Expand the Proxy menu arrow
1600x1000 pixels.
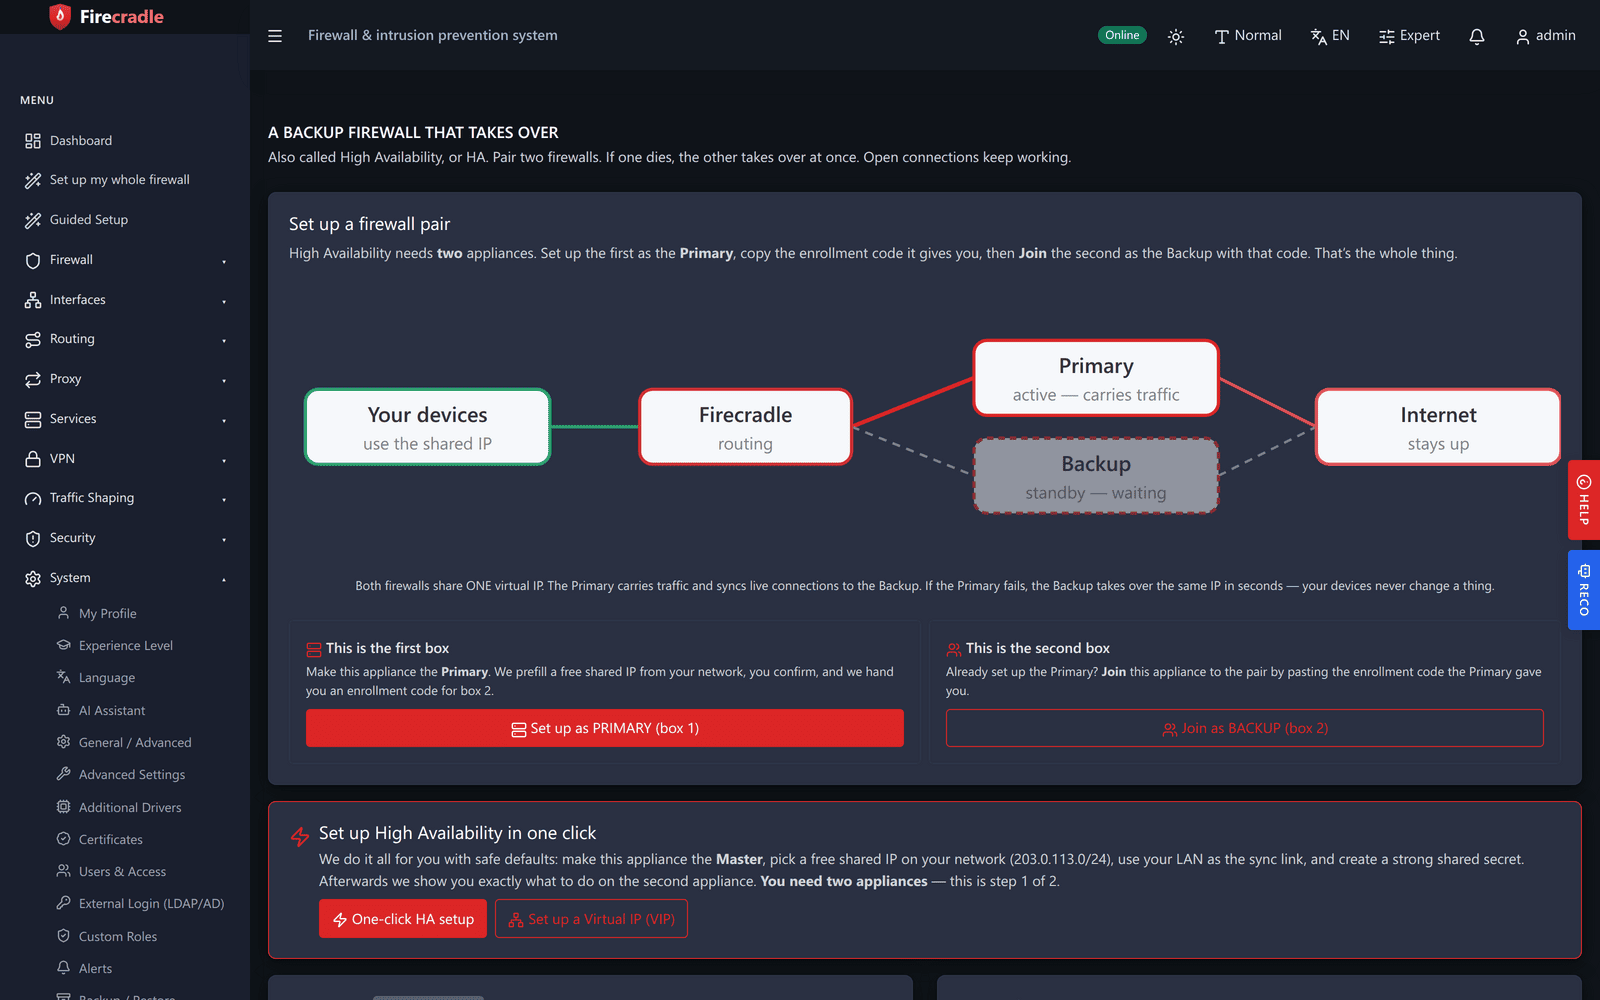coord(224,380)
